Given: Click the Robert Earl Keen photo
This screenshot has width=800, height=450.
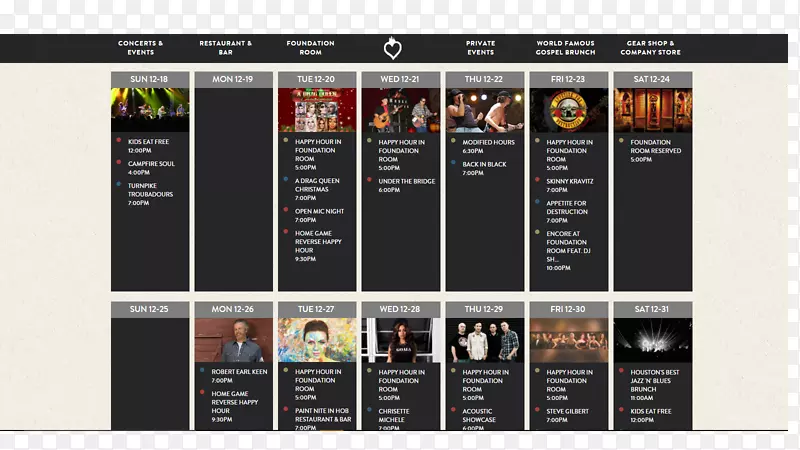Looking at the screenshot, I should [234, 340].
